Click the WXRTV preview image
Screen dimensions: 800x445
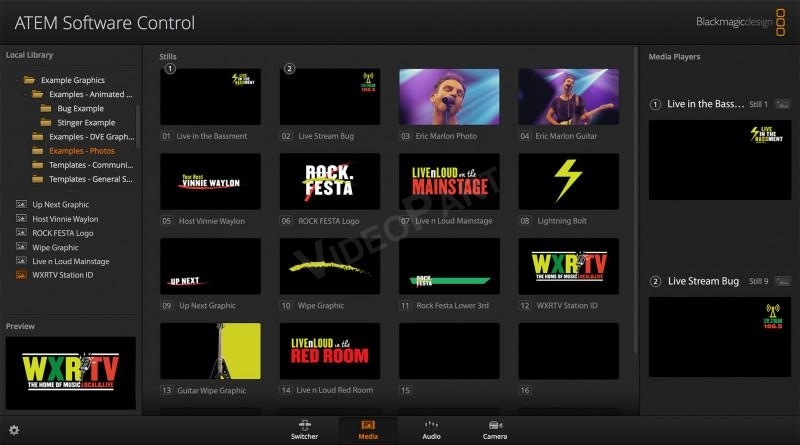(70, 373)
